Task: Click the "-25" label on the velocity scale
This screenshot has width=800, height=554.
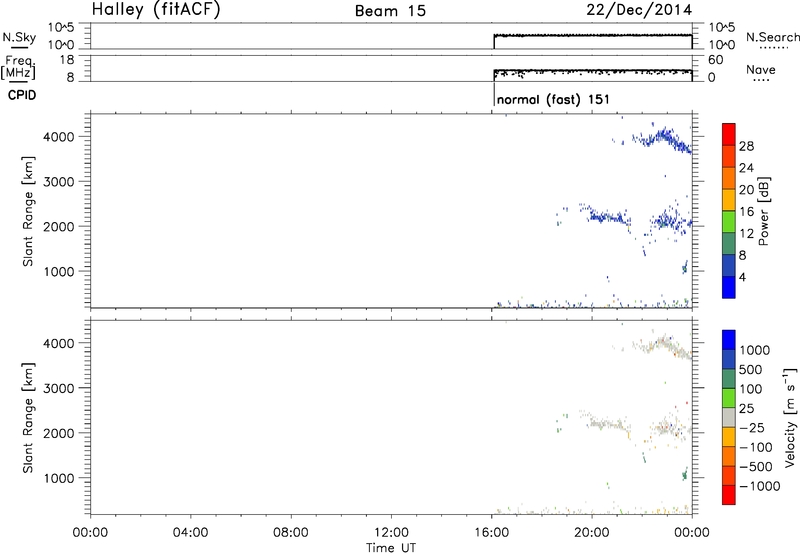Action: coord(752,427)
